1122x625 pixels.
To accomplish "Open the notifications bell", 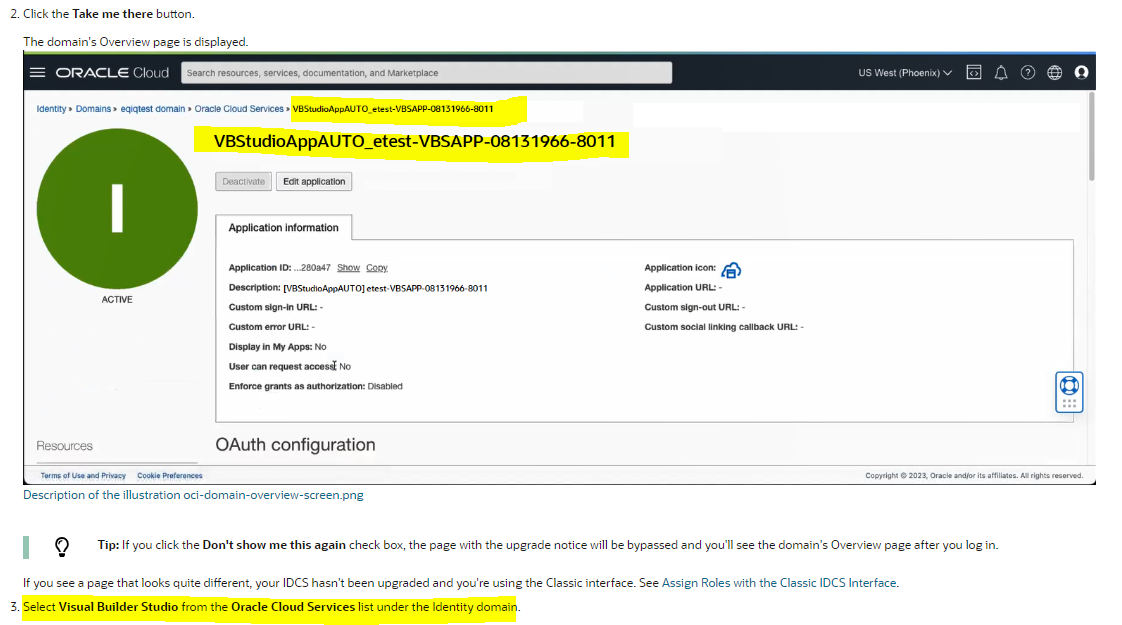I will tap(1000, 71).
